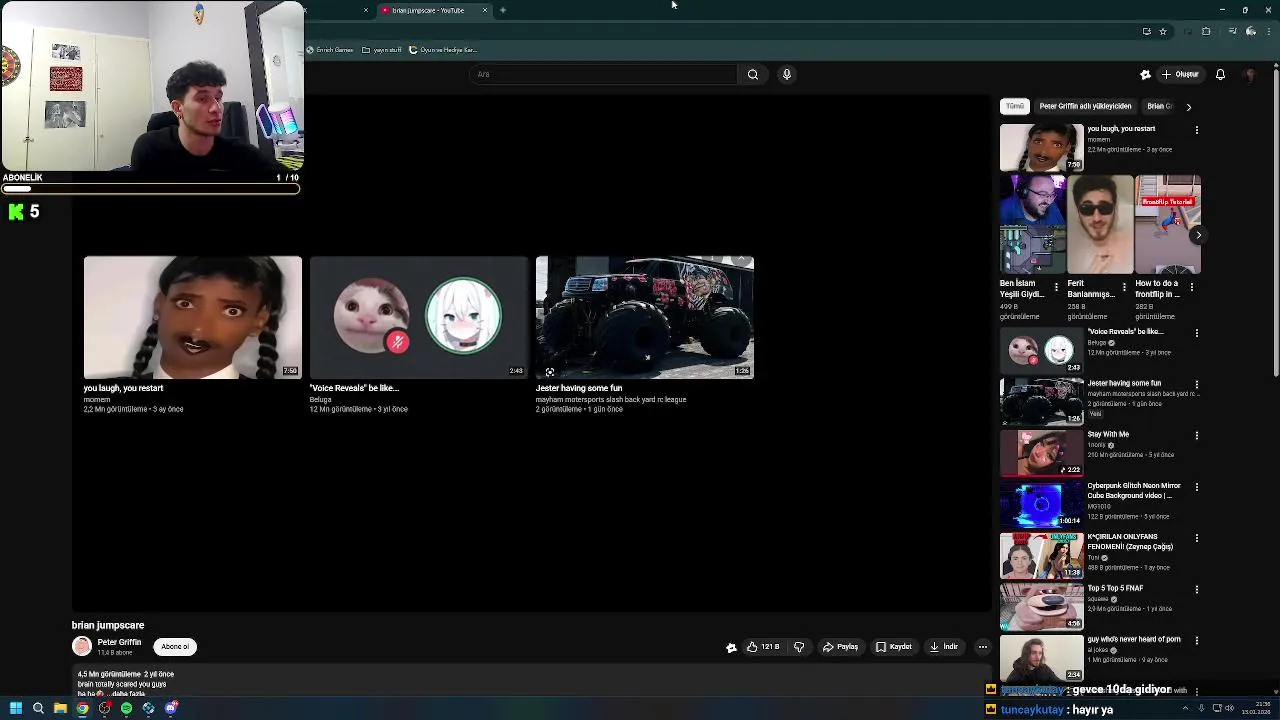The image size is (1280, 720).
Task: Open 'yayın stuff' bookmarks folder
Action: coord(382,50)
